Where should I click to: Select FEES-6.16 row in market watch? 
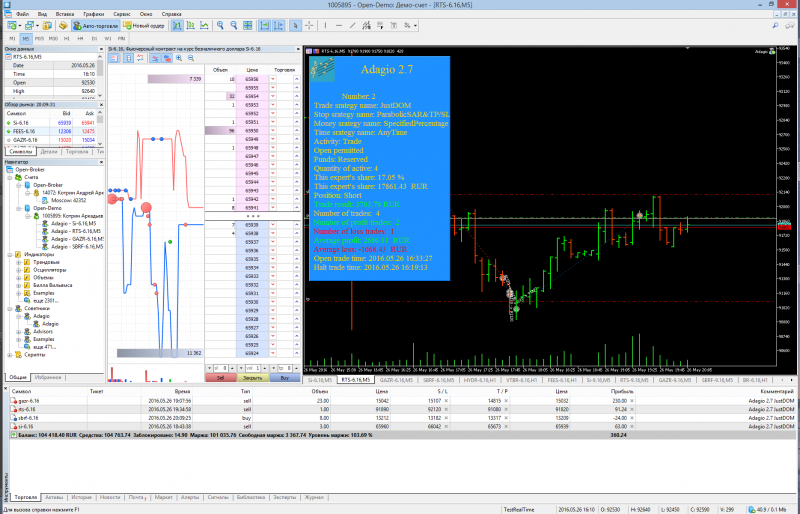tap(52, 131)
